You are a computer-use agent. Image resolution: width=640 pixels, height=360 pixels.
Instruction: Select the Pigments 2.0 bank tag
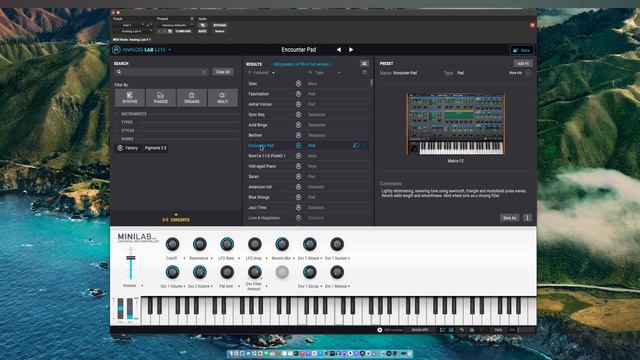point(156,148)
